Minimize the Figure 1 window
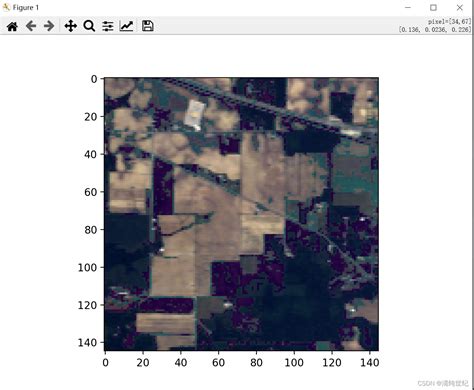Screen dimensions: 474x390 [408, 7]
